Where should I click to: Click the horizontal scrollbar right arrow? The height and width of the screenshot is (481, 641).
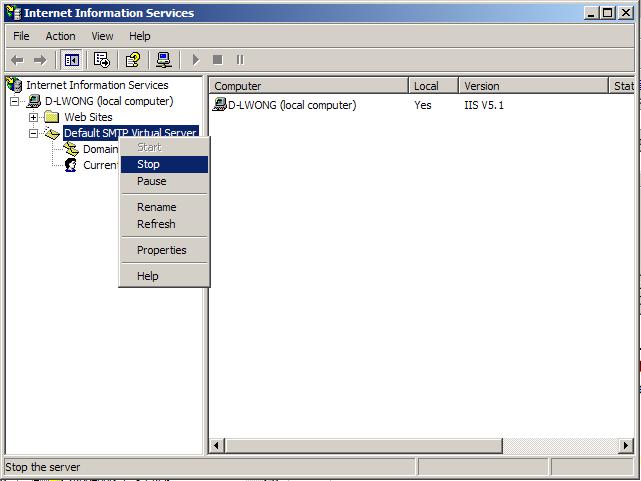[625, 445]
